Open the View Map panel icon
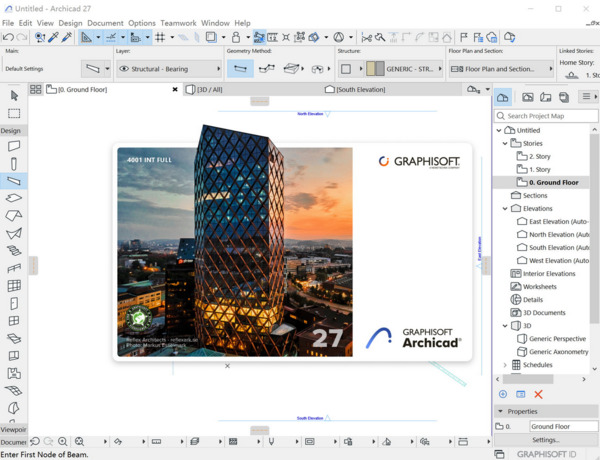 (528, 97)
